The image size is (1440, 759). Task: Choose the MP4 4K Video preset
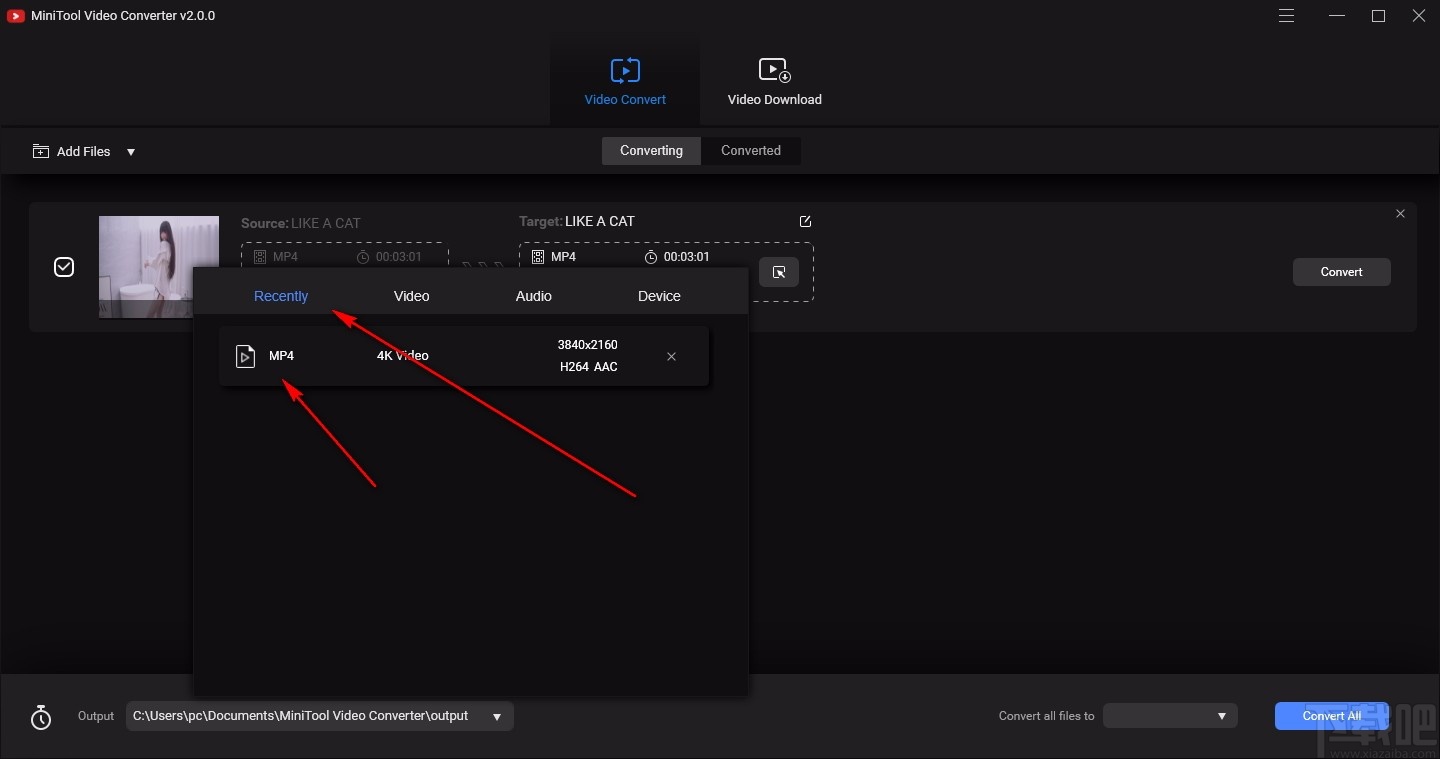pyautogui.click(x=464, y=356)
